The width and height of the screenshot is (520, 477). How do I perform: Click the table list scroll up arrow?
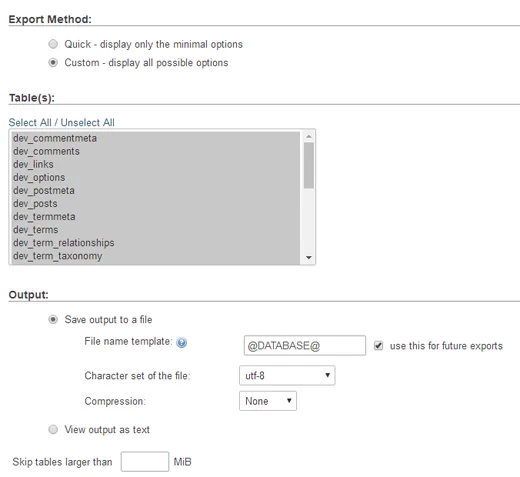pyautogui.click(x=309, y=137)
